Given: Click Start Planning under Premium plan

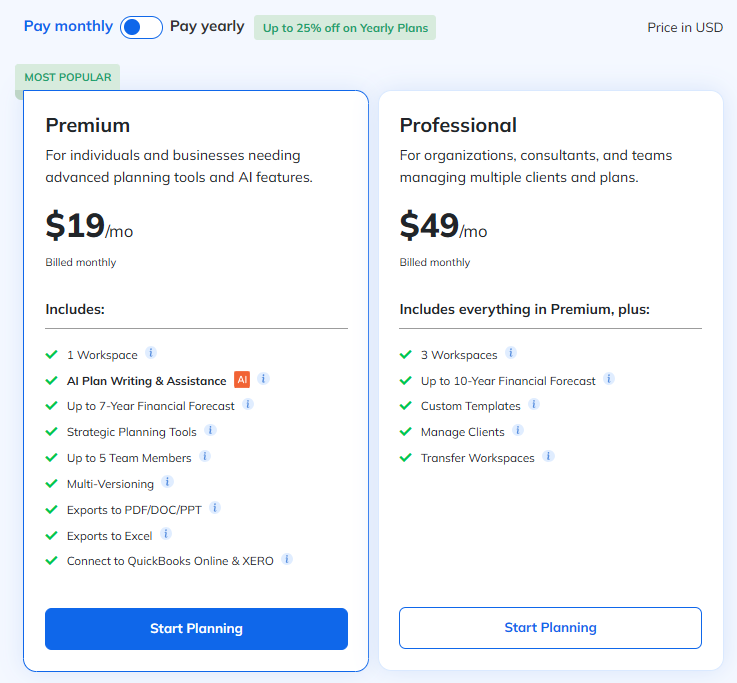Looking at the screenshot, I should point(196,629).
